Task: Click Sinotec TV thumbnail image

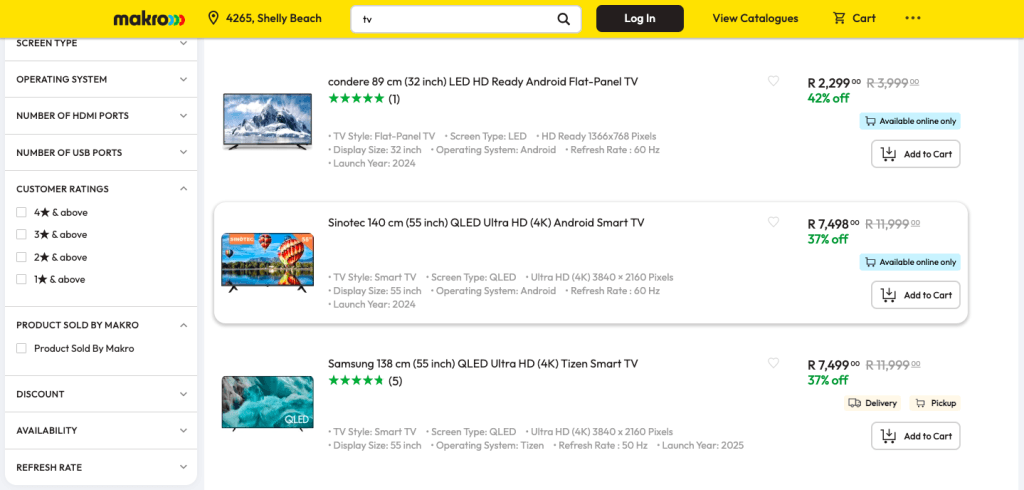Action: point(267,262)
